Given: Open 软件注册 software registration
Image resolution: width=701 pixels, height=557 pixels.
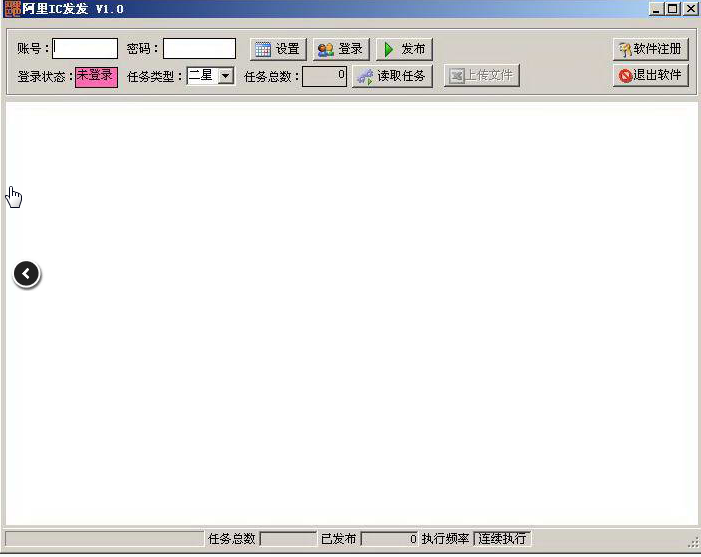Looking at the screenshot, I should click(x=650, y=49).
